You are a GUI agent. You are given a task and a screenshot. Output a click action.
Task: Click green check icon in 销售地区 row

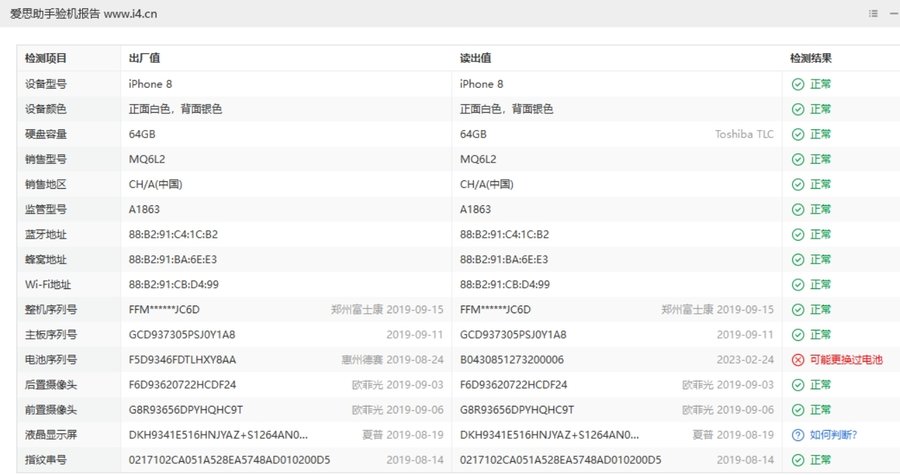[798, 184]
